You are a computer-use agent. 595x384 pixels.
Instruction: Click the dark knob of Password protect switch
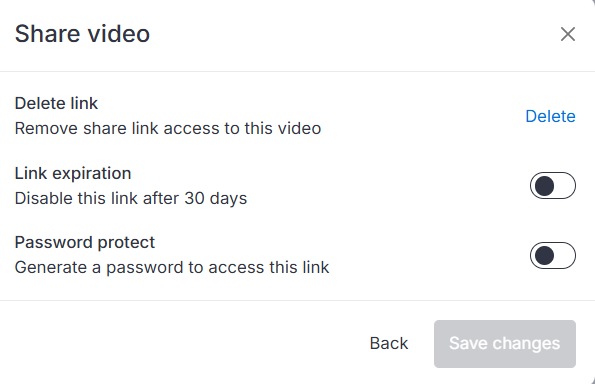[545, 255]
